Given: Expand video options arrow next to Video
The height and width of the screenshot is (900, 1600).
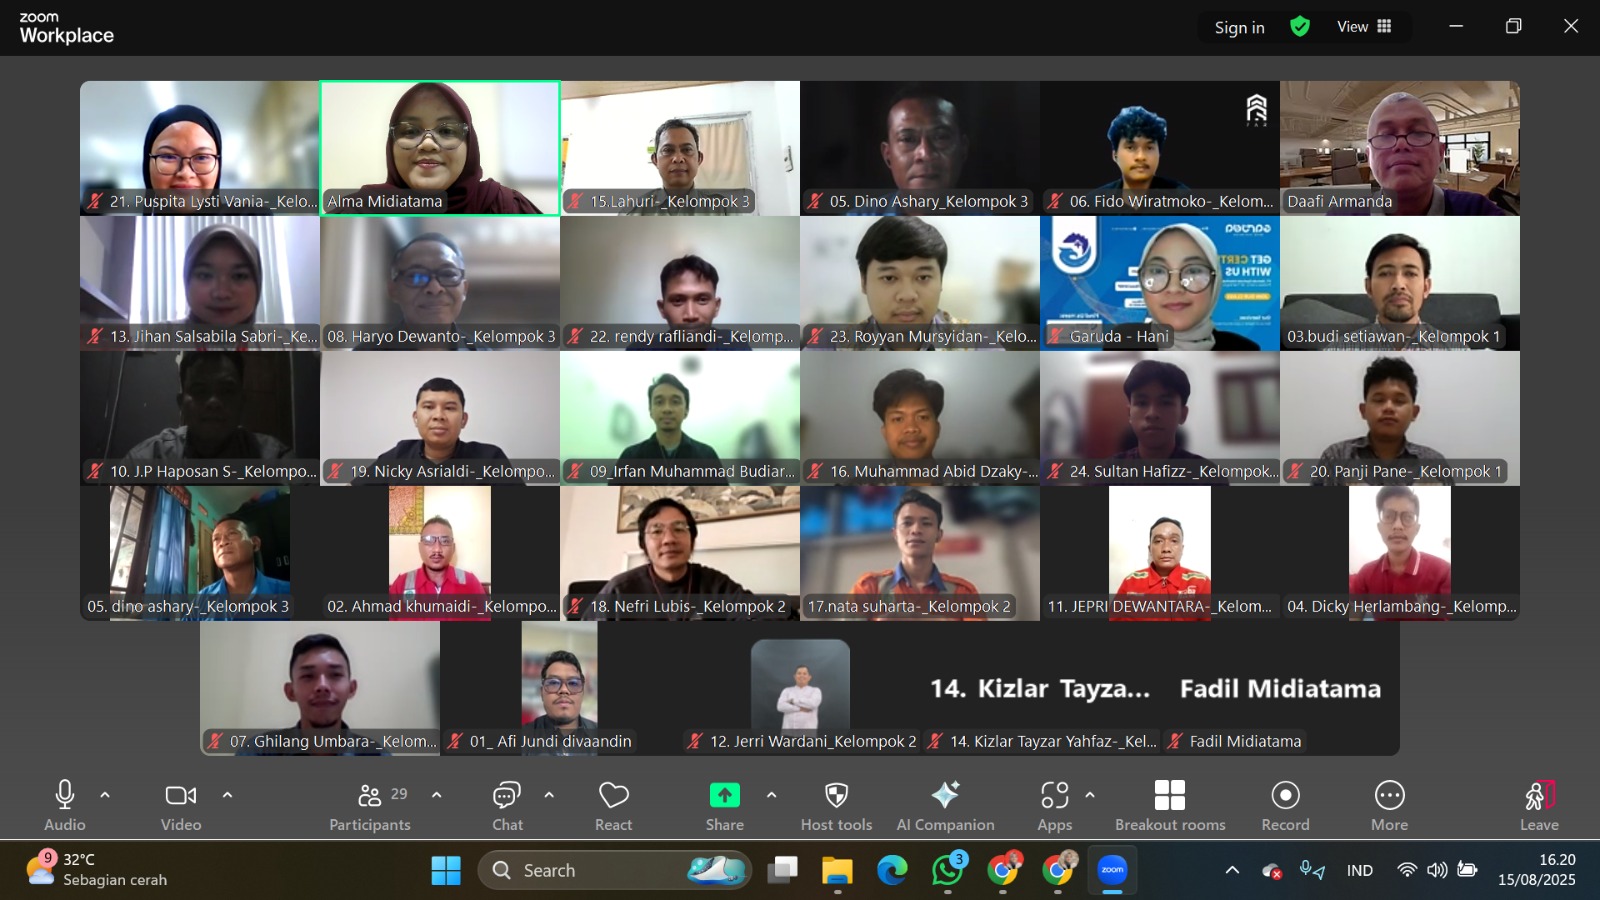Looking at the screenshot, I should click(227, 795).
